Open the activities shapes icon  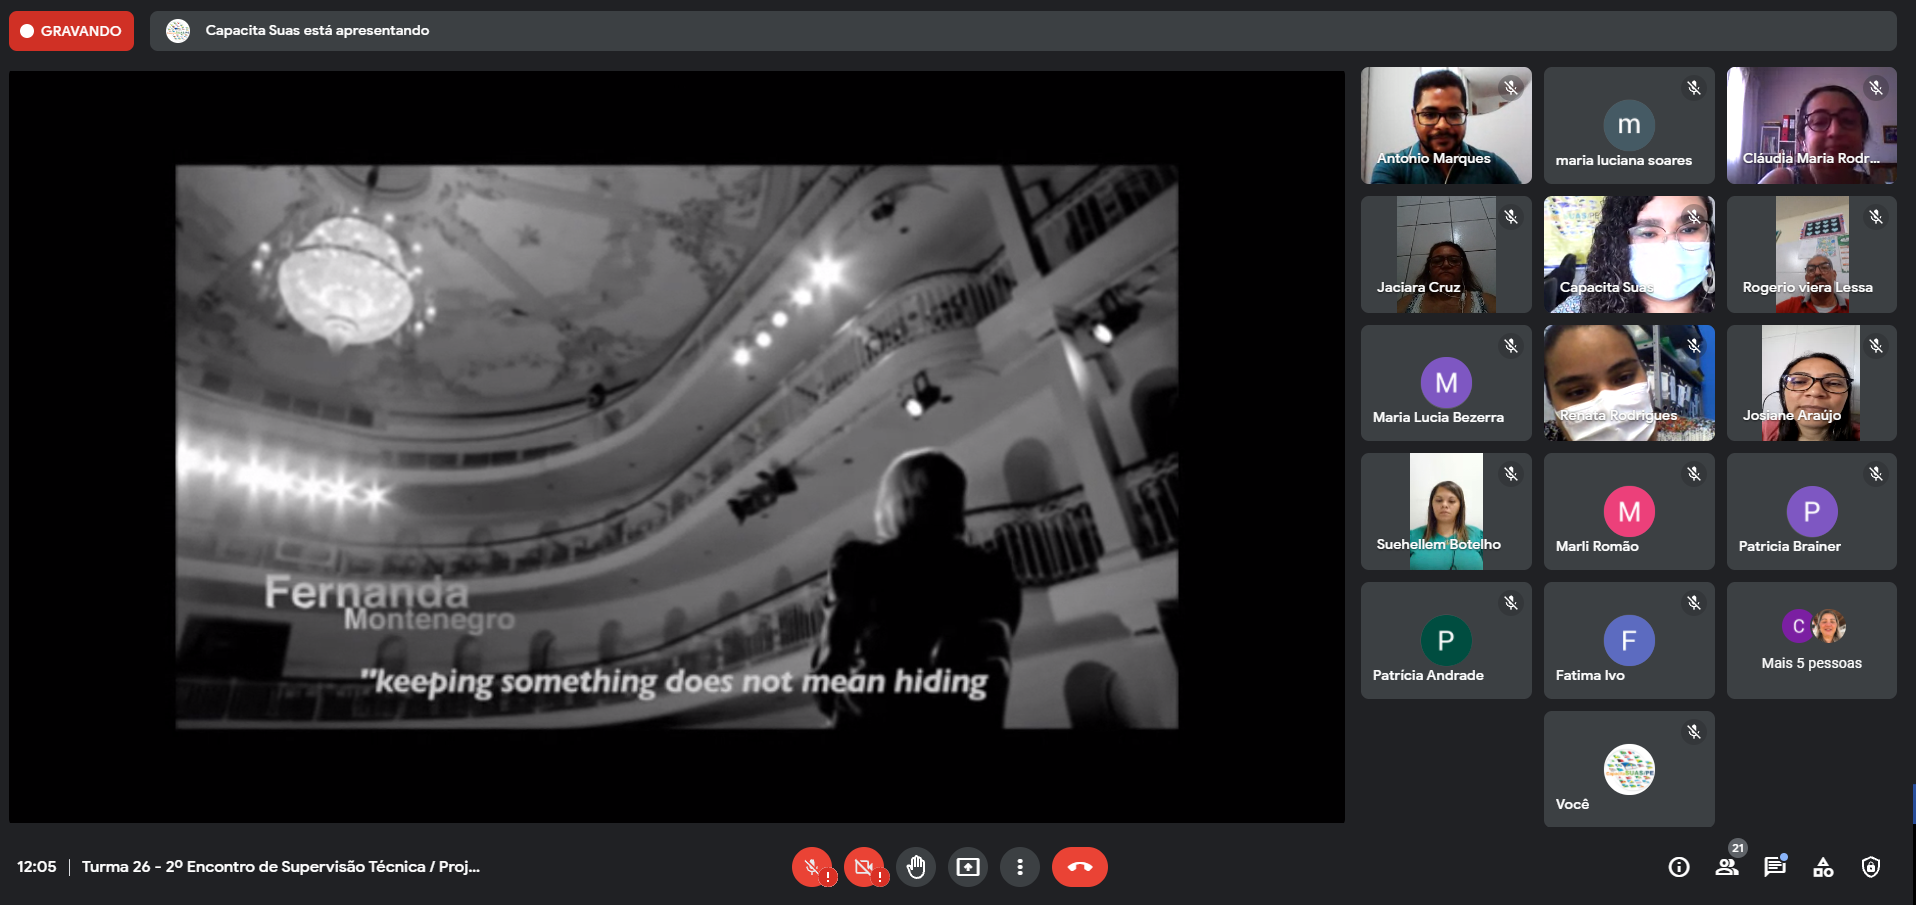1823,867
